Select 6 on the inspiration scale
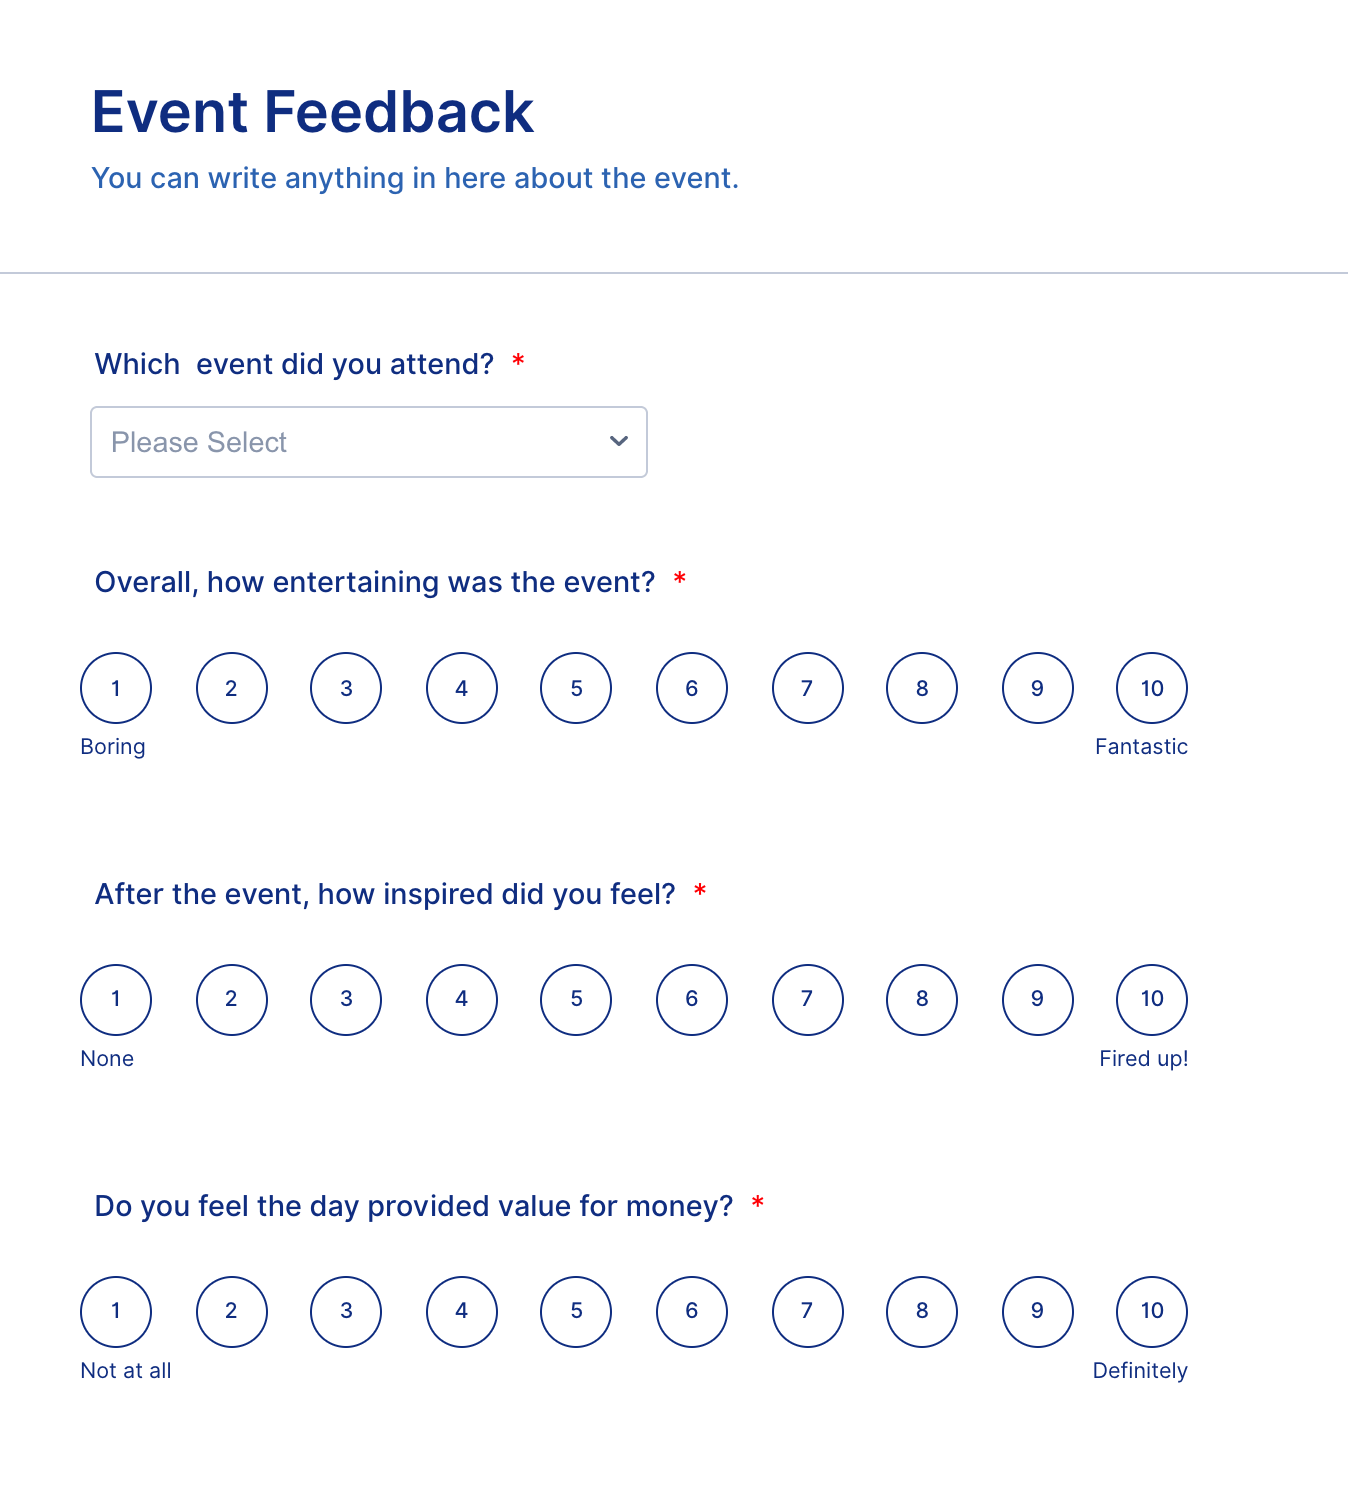This screenshot has height=1490, width=1348. pos(691,999)
